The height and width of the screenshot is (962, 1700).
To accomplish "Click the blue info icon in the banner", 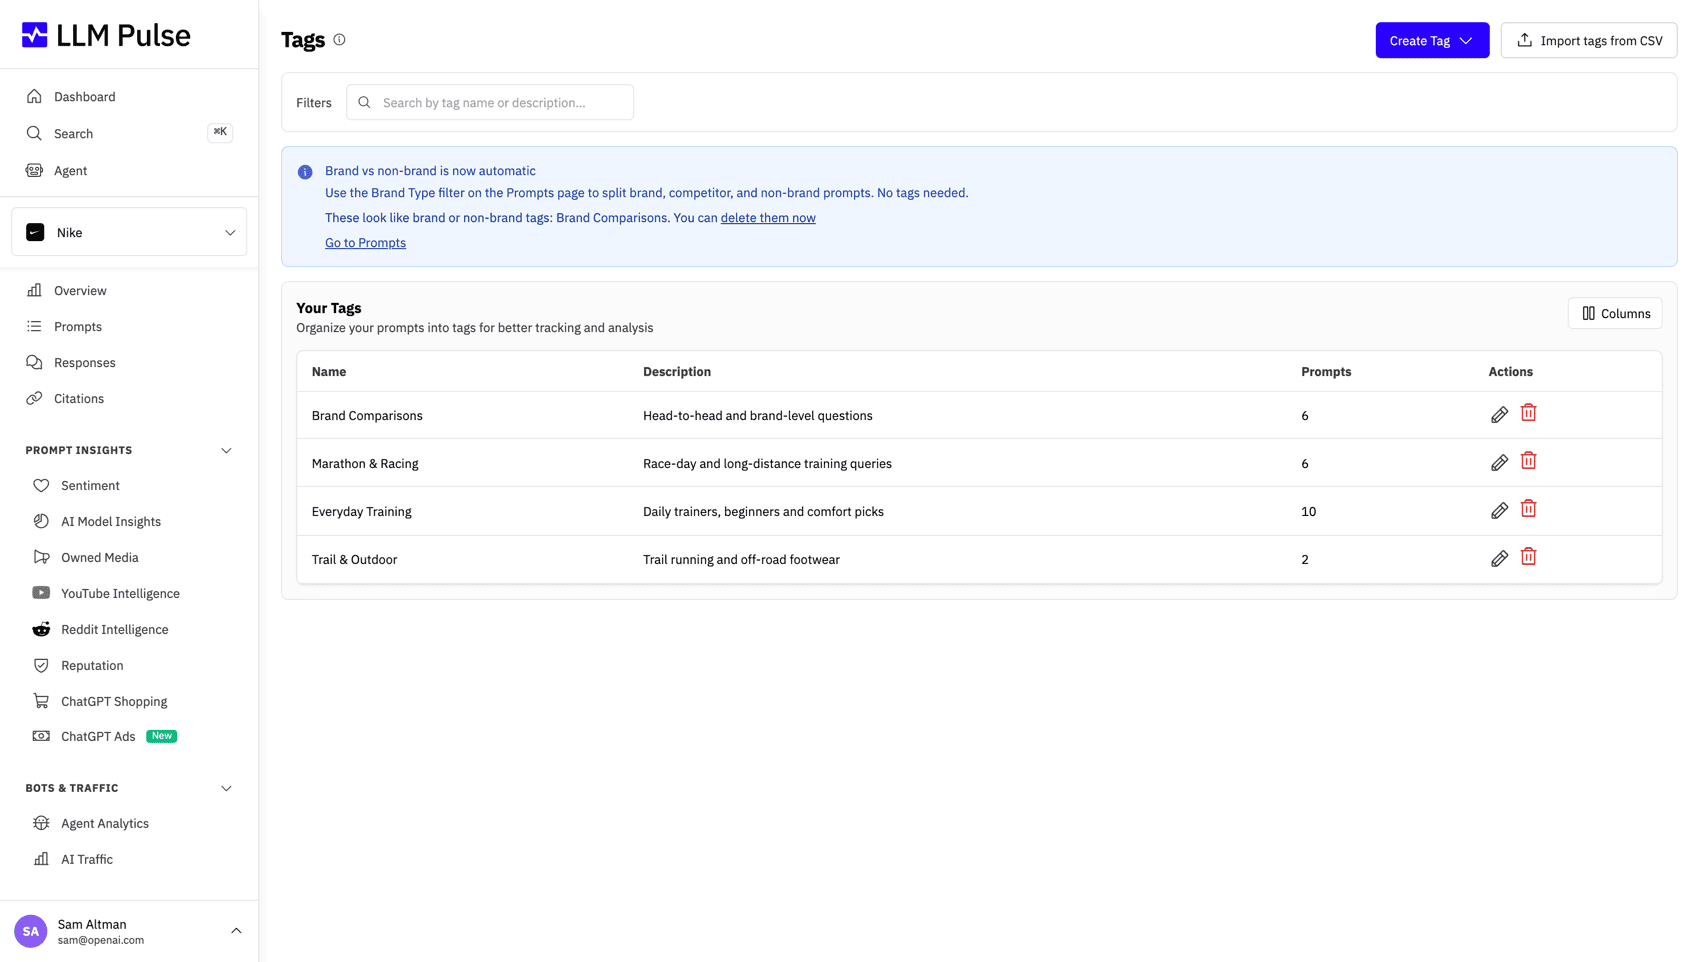I will point(305,172).
